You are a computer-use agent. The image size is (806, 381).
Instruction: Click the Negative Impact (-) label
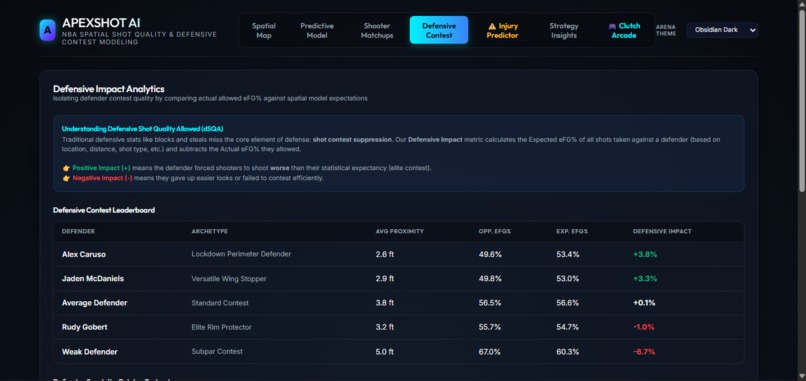coord(102,178)
